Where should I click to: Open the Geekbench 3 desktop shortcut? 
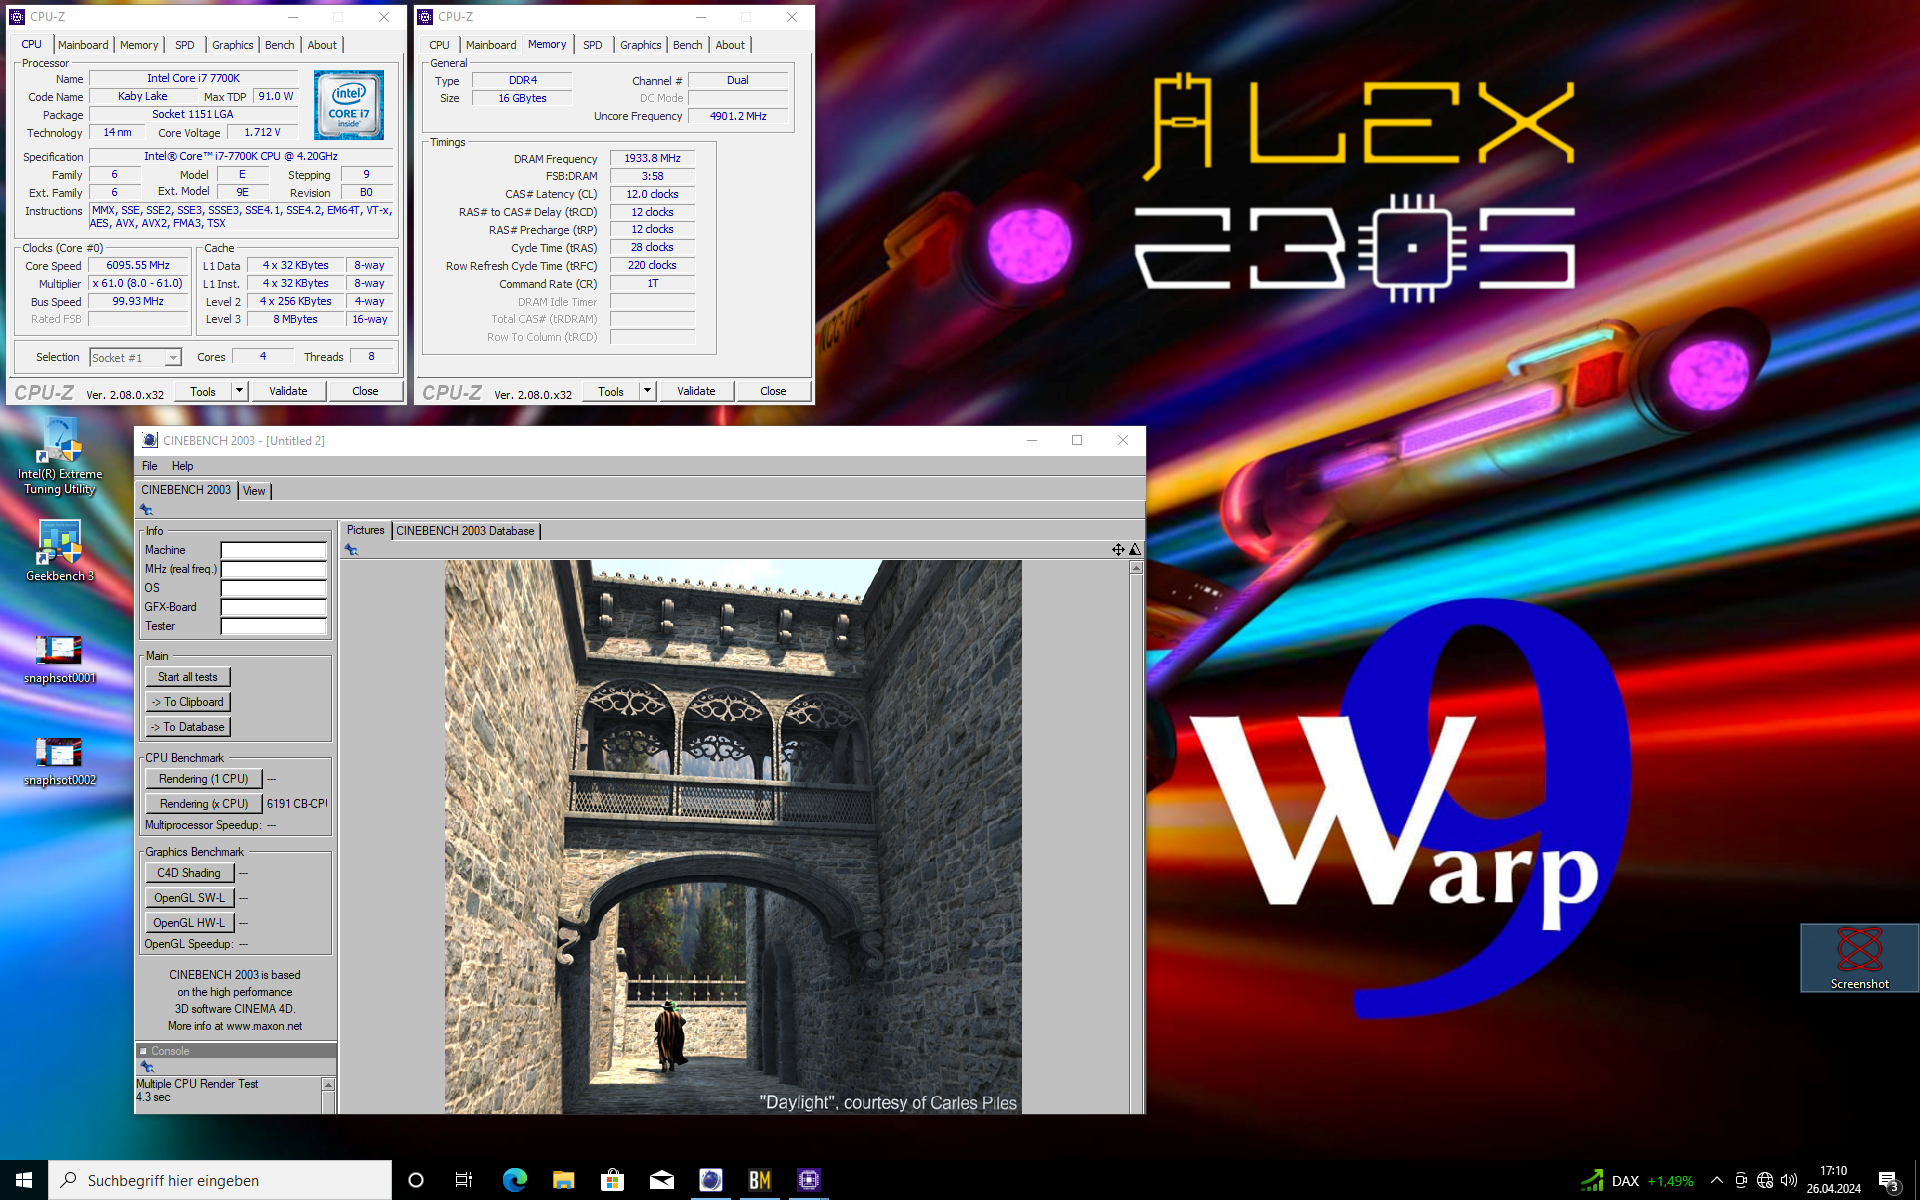click(60, 551)
